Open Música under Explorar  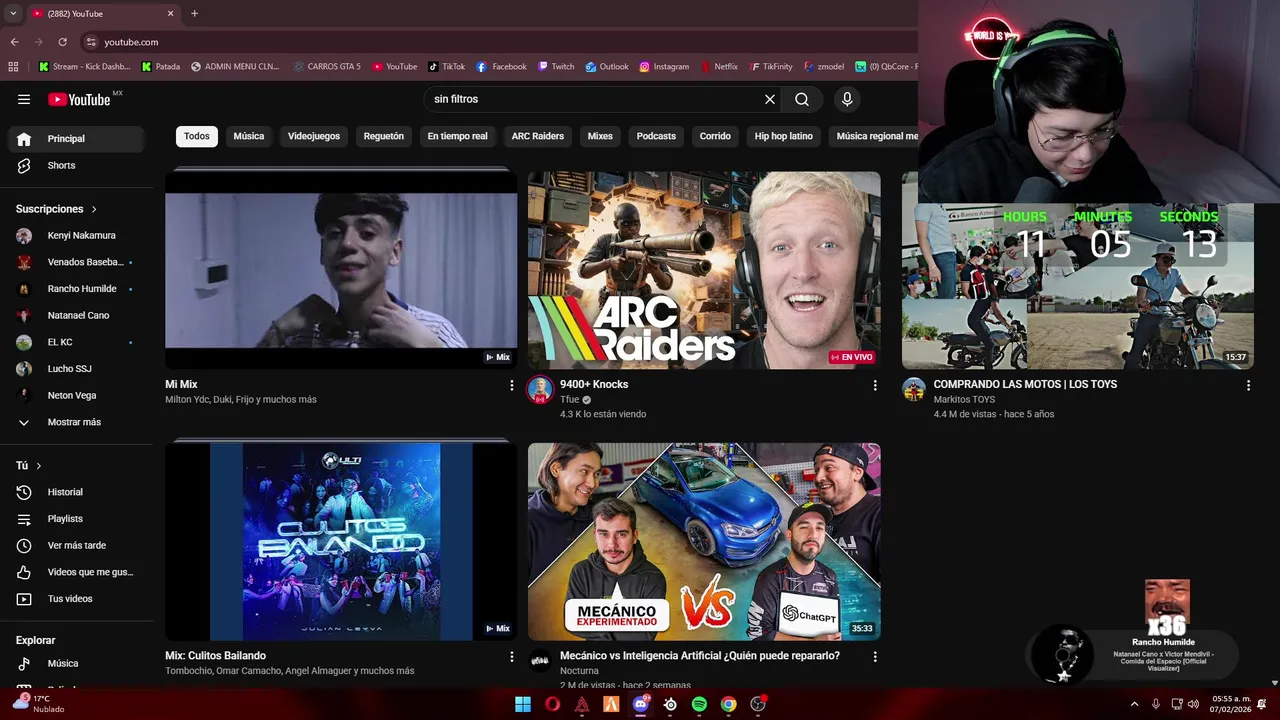[x=76, y=663]
